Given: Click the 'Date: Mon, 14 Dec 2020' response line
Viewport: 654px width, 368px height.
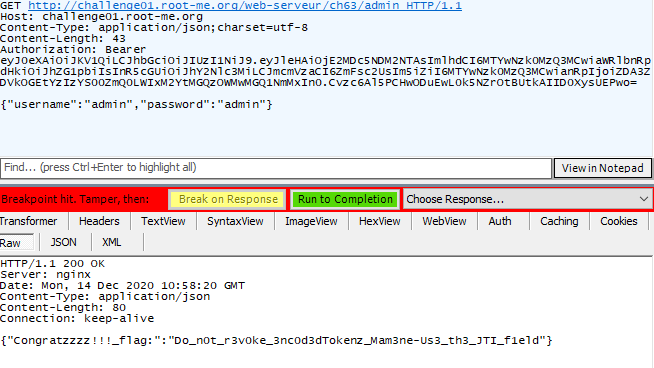Looking at the screenshot, I should tap(122, 286).
